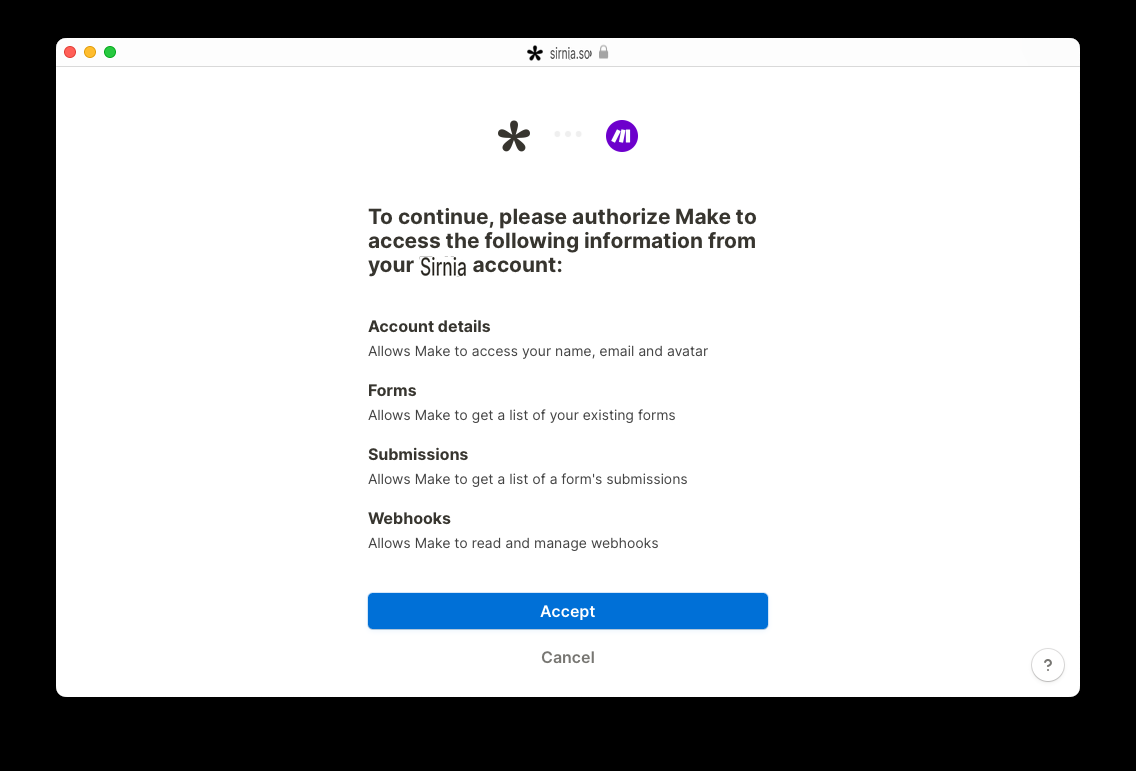Click the Sirnia wordmark in heading
Image resolution: width=1136 pixels, height=771 pixels.
(x=443, y=266)
